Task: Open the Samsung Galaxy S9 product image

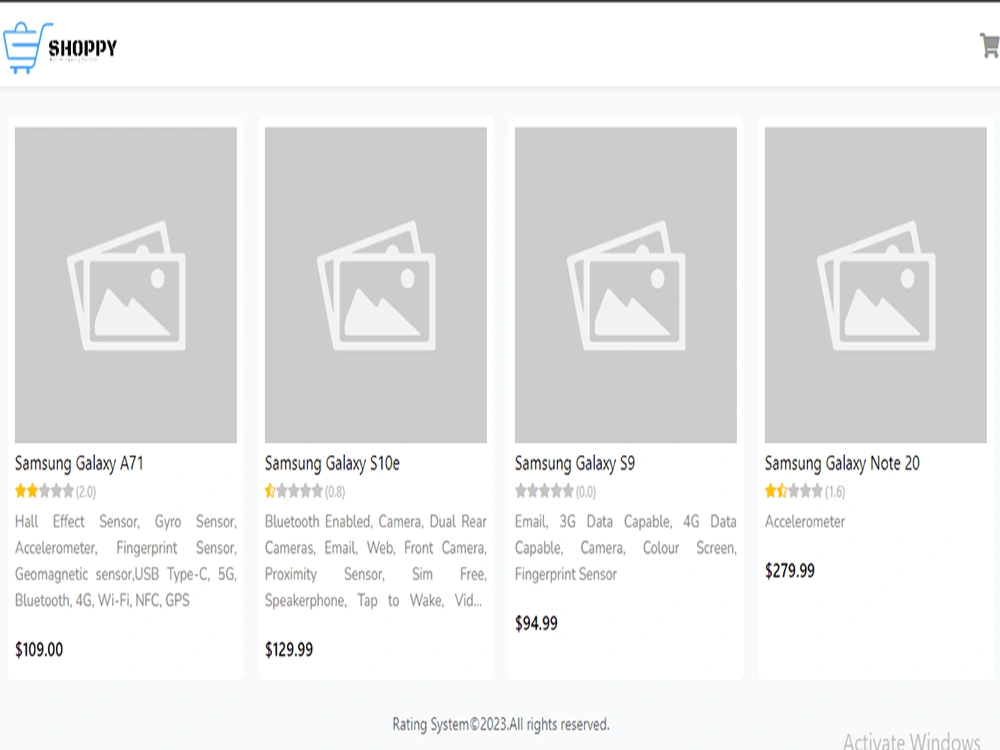Action: click(626, 285)
